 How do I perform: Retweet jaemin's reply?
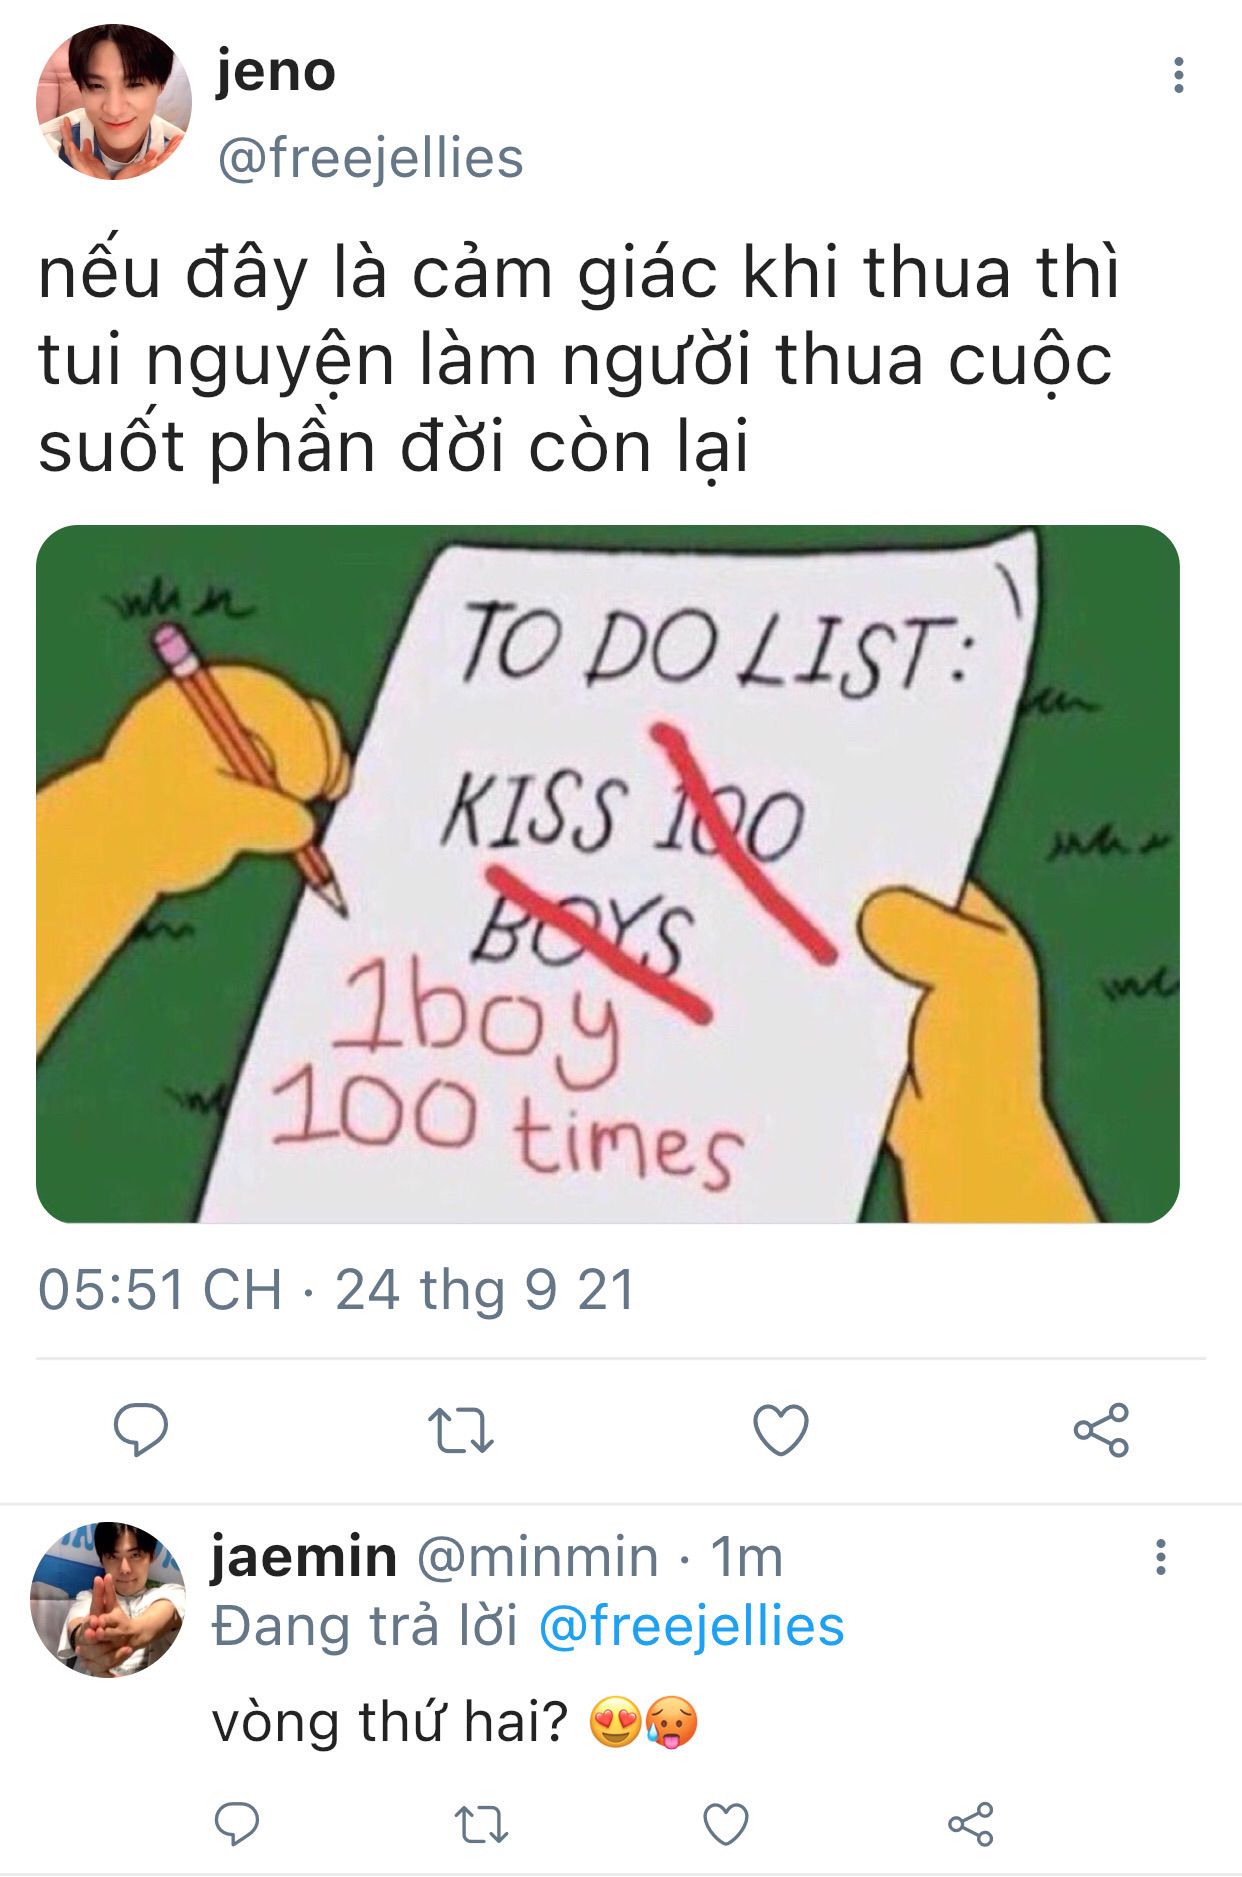click(x=482, y=1824)
